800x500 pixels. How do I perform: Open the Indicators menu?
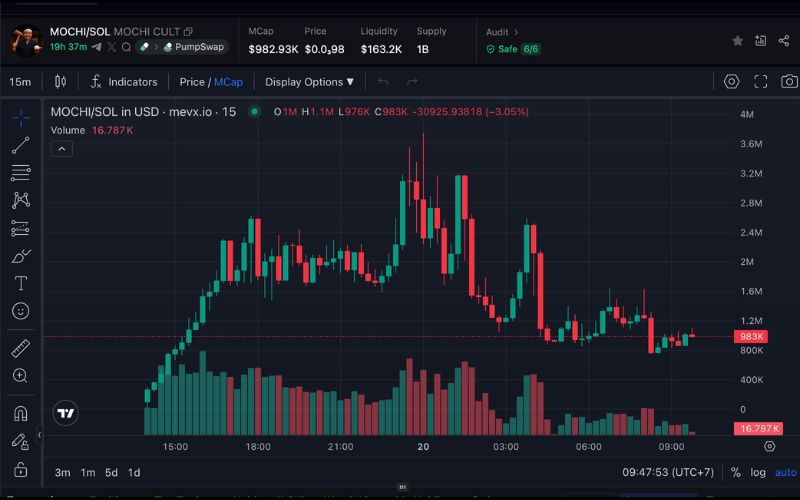124,82
